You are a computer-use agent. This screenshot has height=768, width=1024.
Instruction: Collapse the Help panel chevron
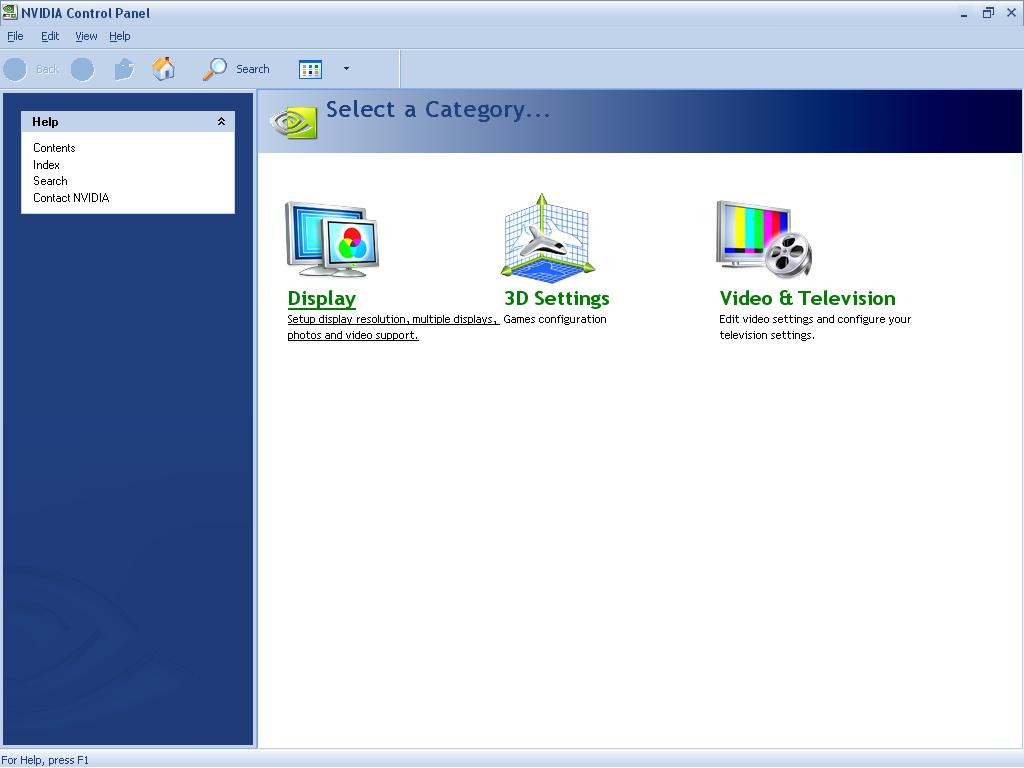pos(221,121)
